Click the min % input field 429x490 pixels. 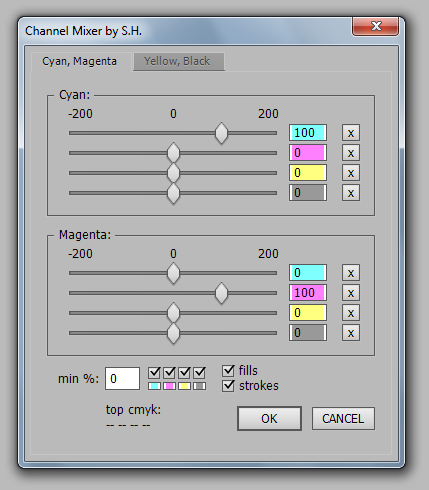(x=122, y=379)
